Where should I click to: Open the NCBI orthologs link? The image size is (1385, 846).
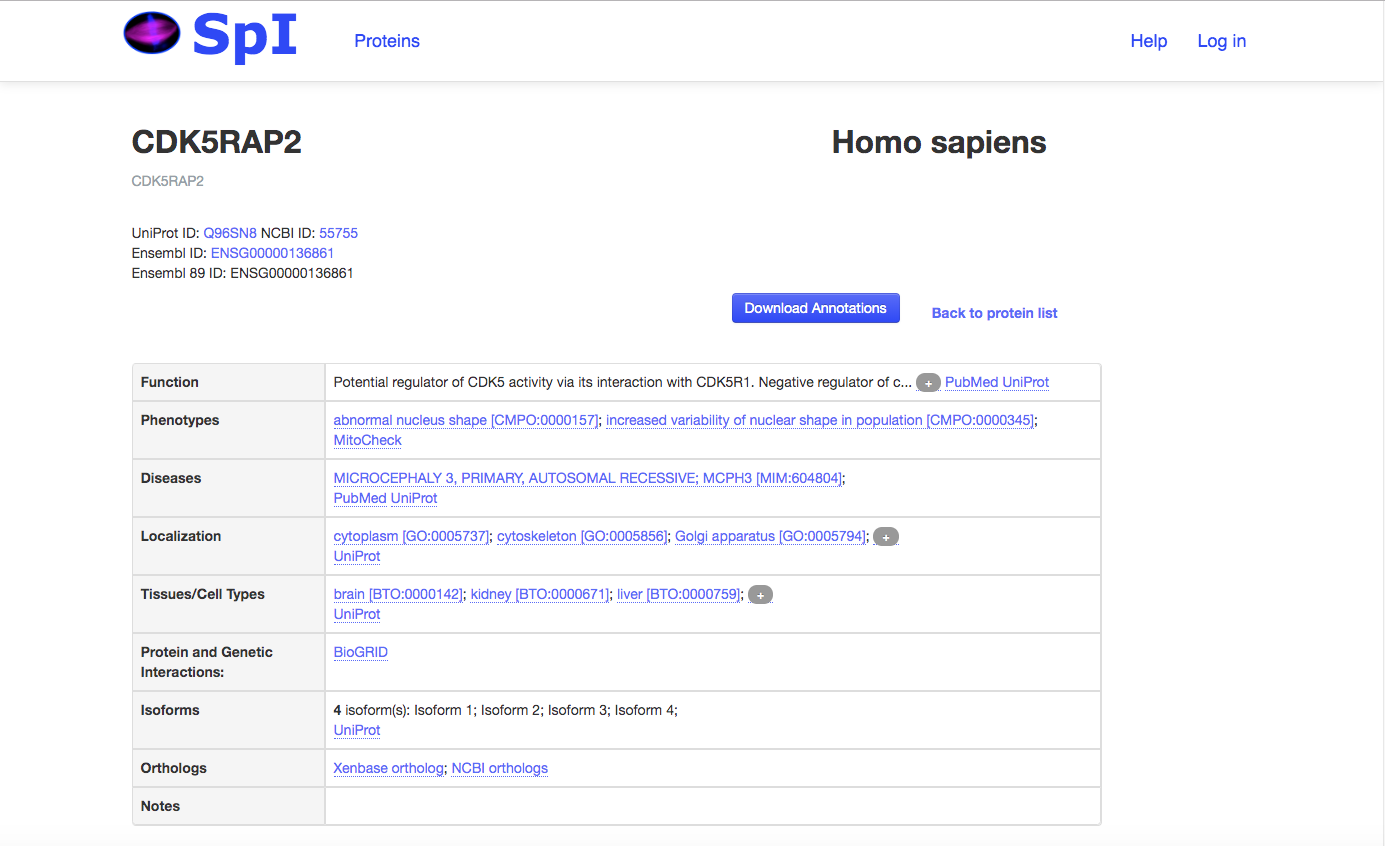point(500,768)
